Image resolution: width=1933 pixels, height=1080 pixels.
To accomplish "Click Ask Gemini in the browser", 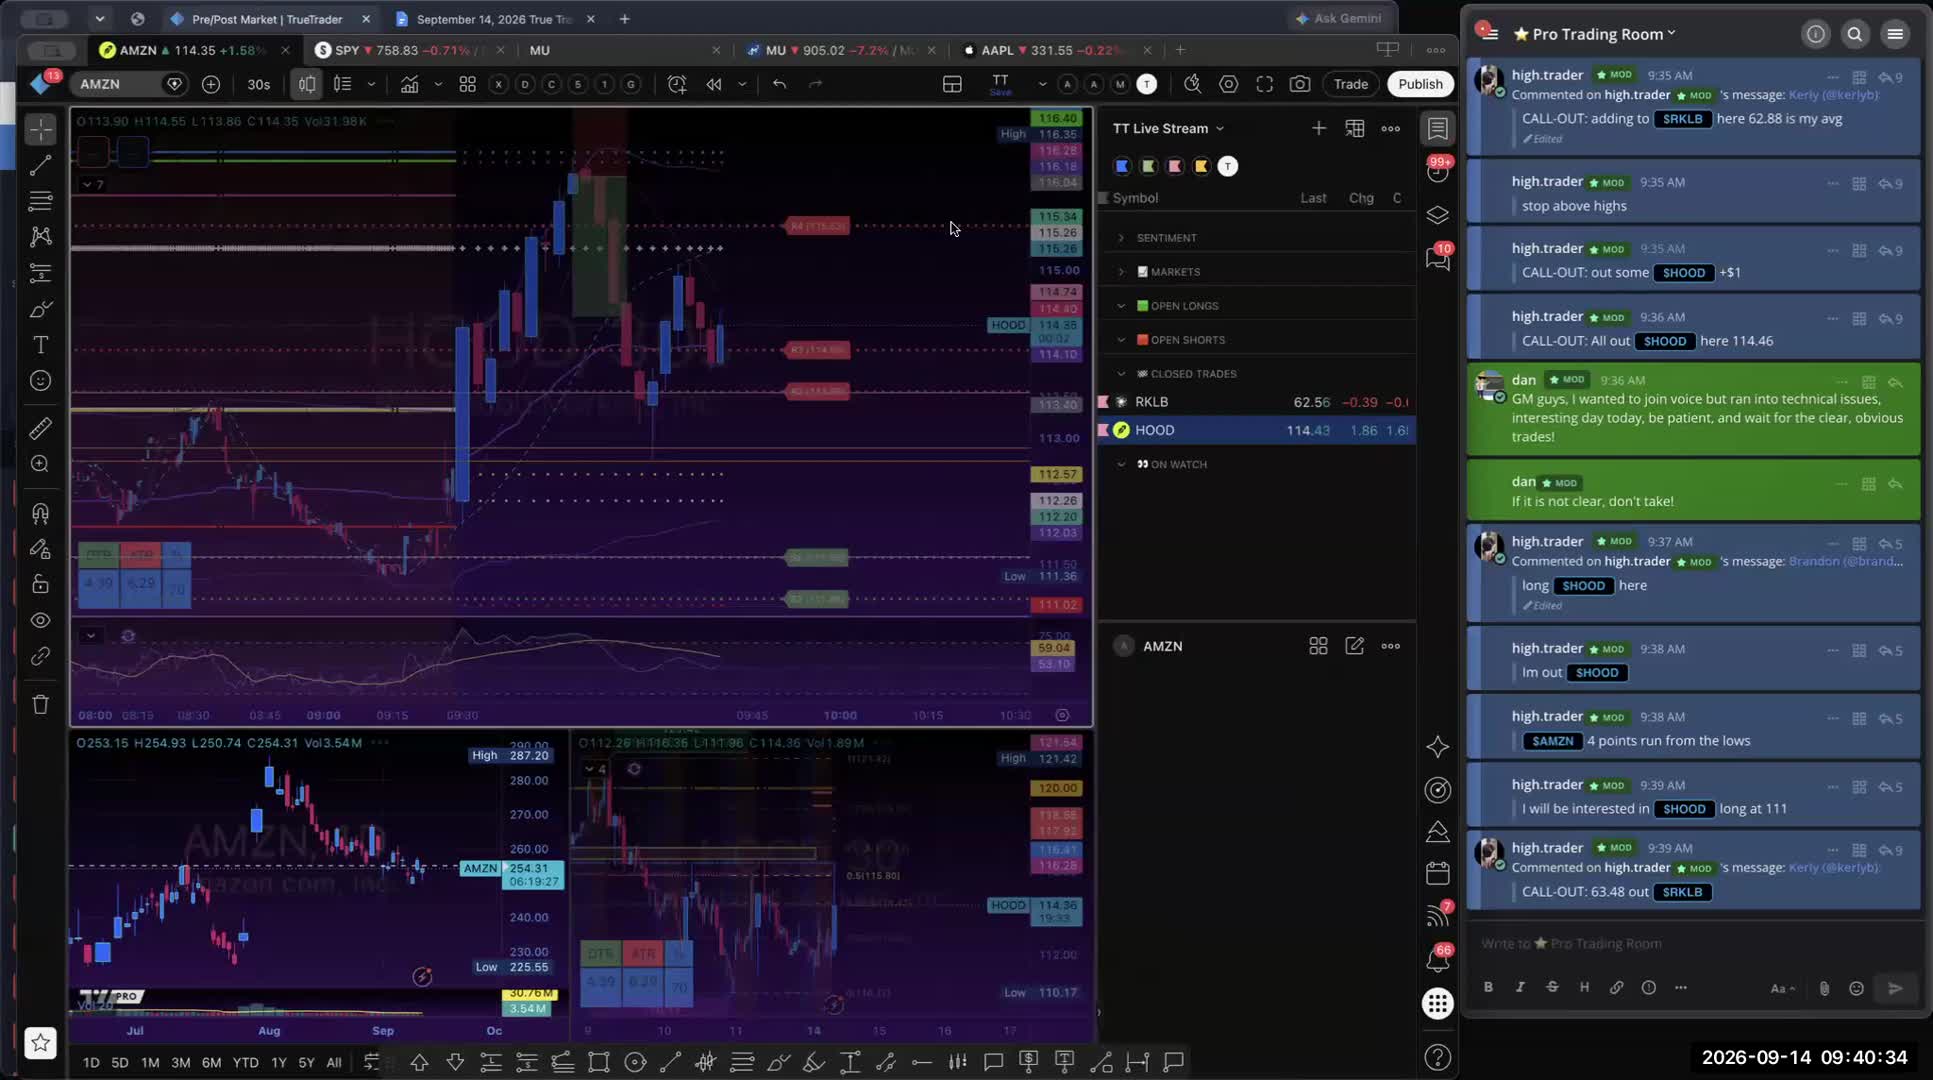I will [1338, 18].
